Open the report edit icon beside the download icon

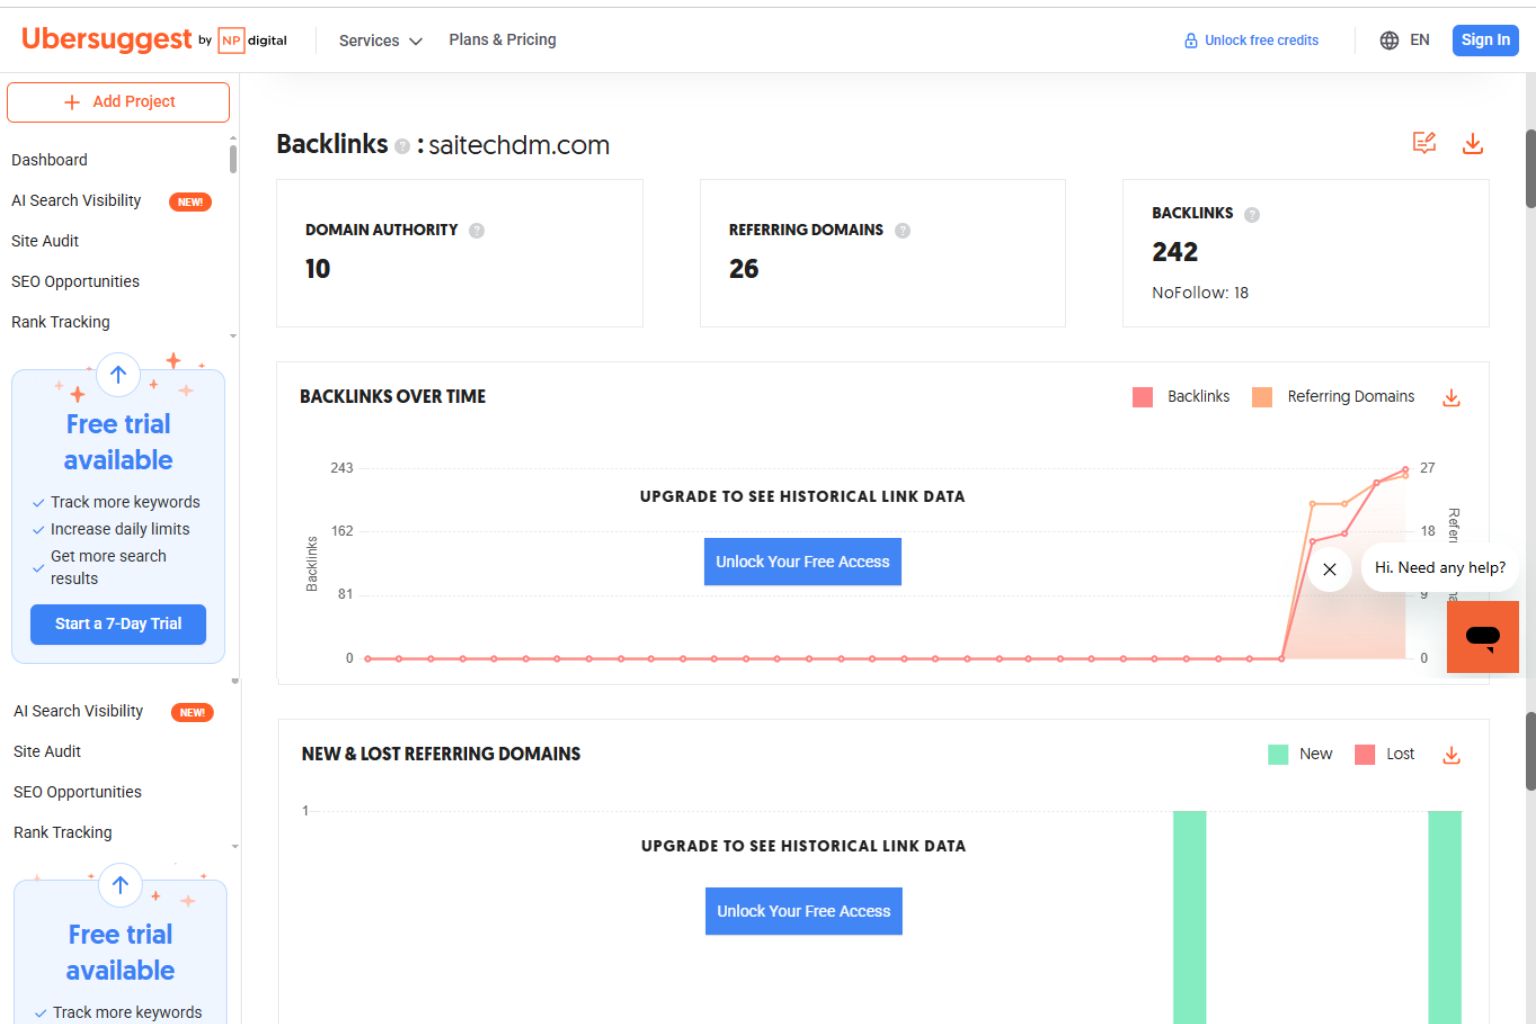pyautogui.click(x=1424, y=142)
